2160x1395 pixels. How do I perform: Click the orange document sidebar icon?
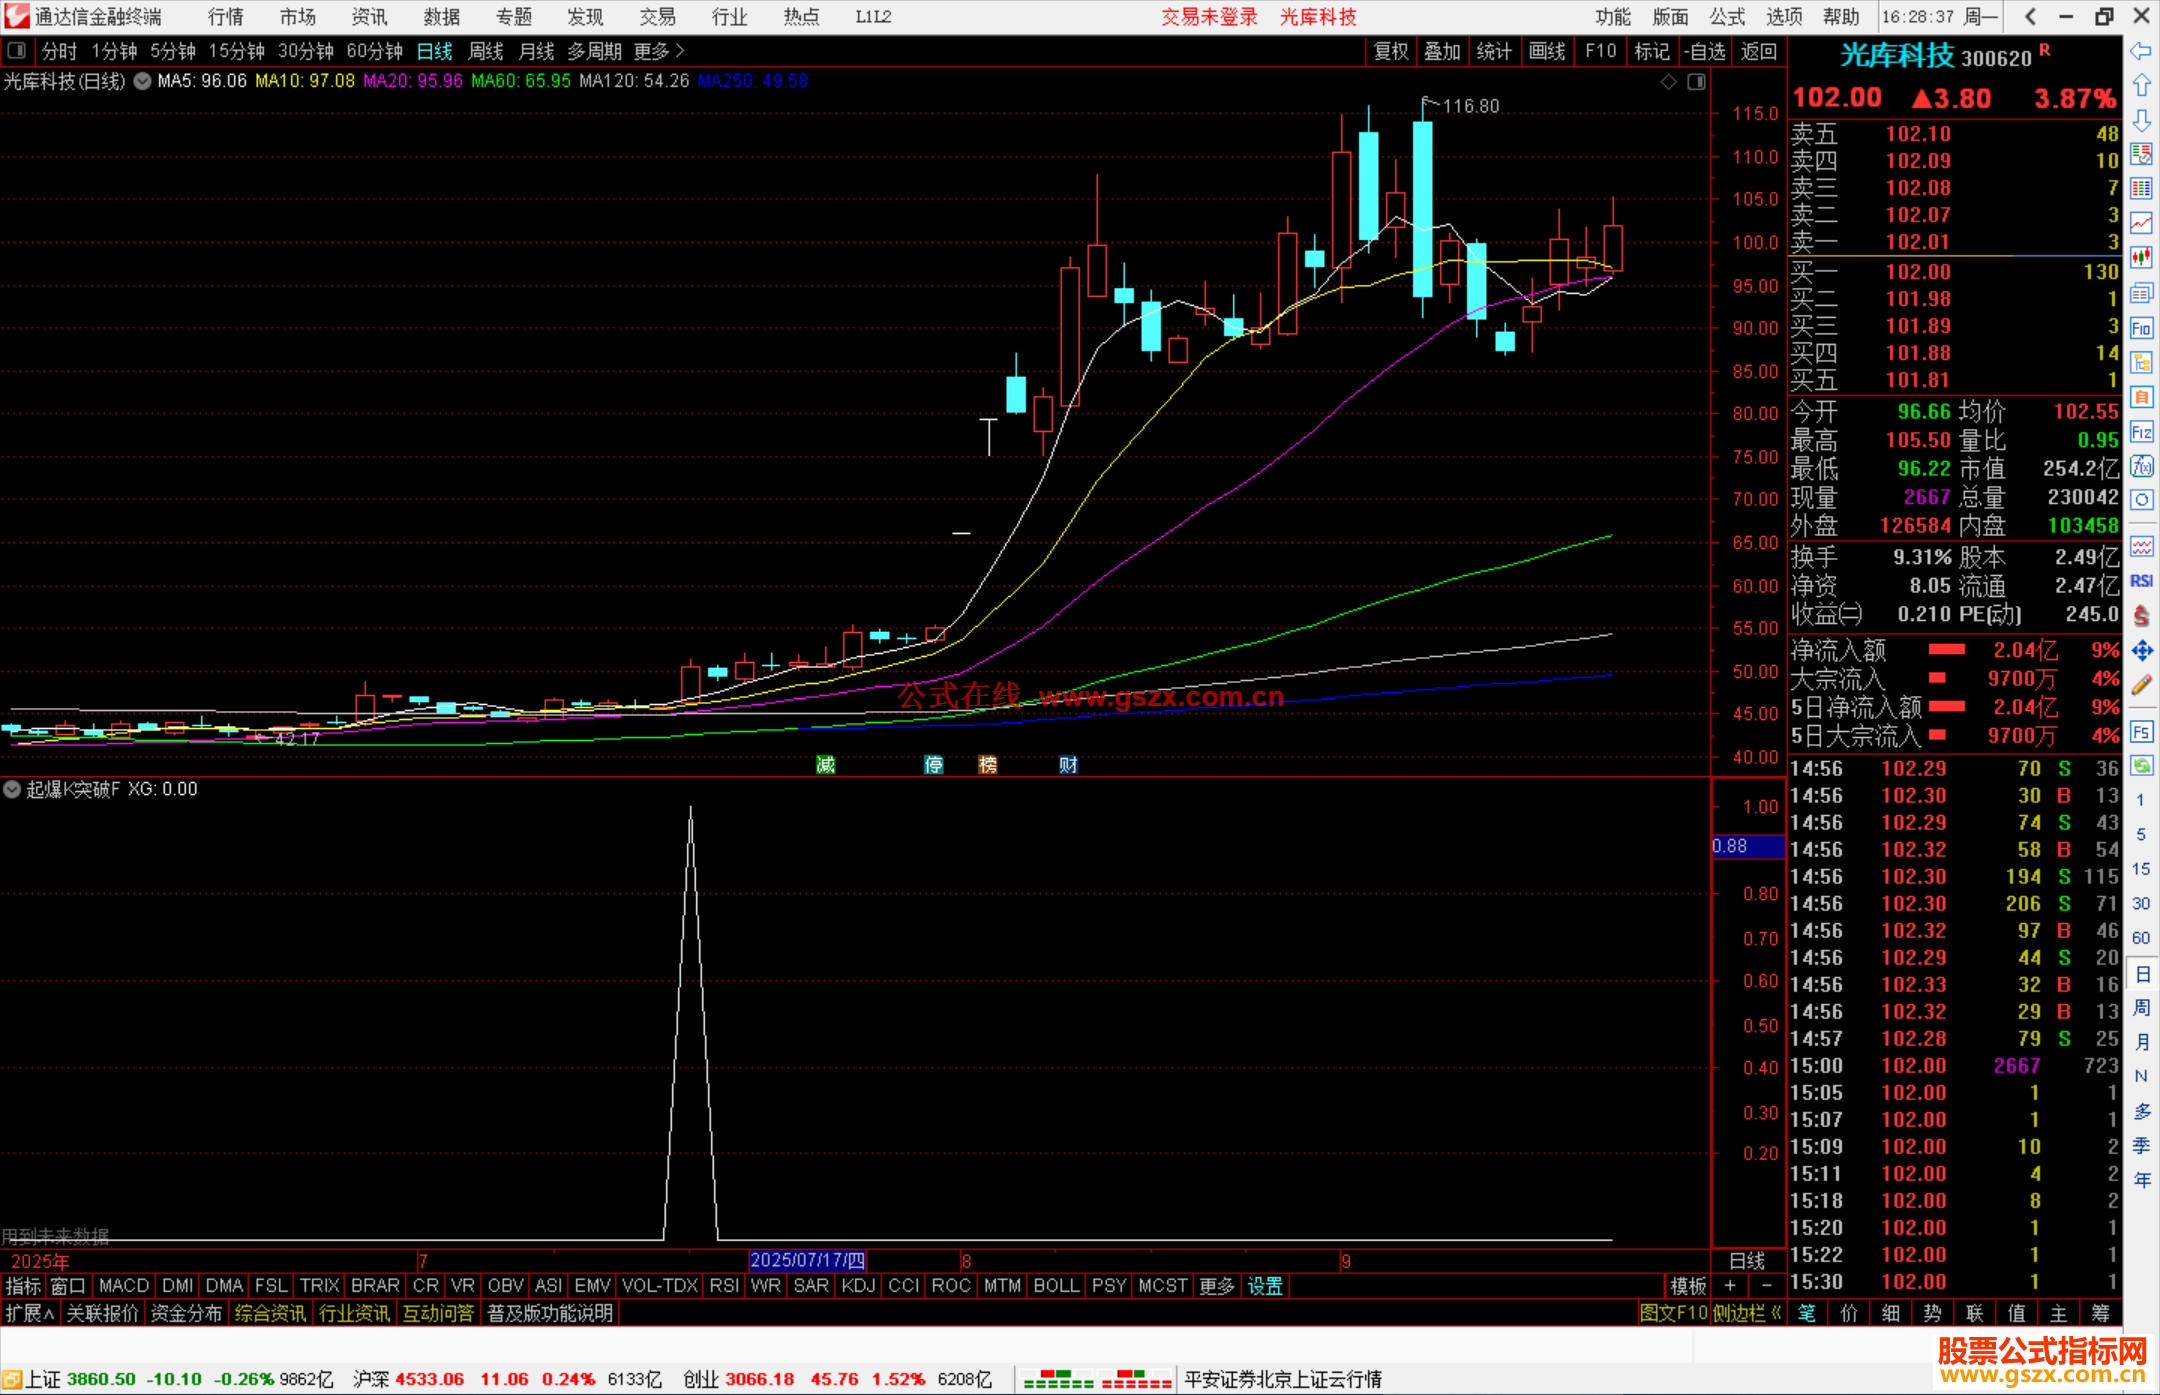click(x=2141, y=397)
